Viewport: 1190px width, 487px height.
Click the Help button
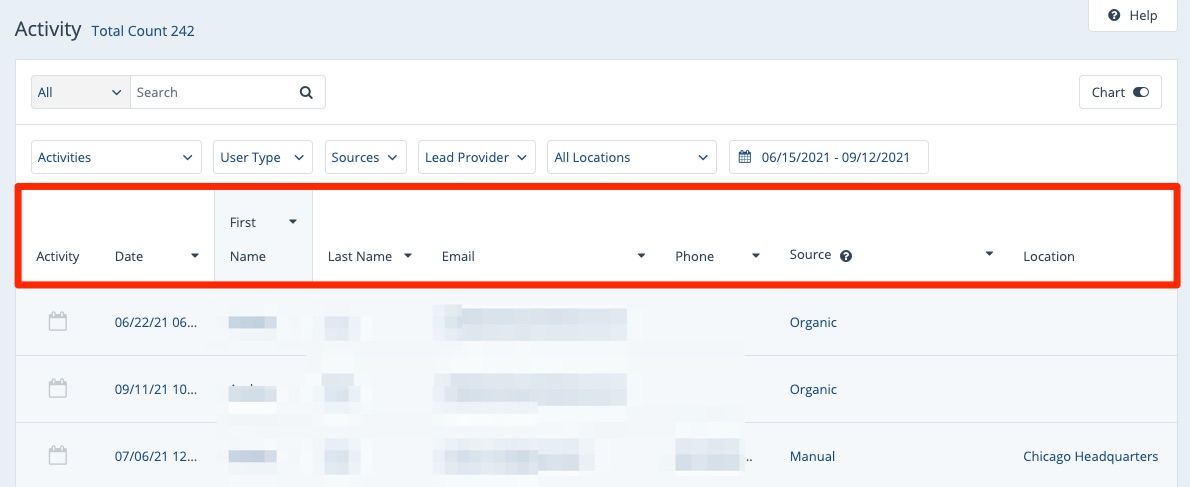pos(1132,15)
